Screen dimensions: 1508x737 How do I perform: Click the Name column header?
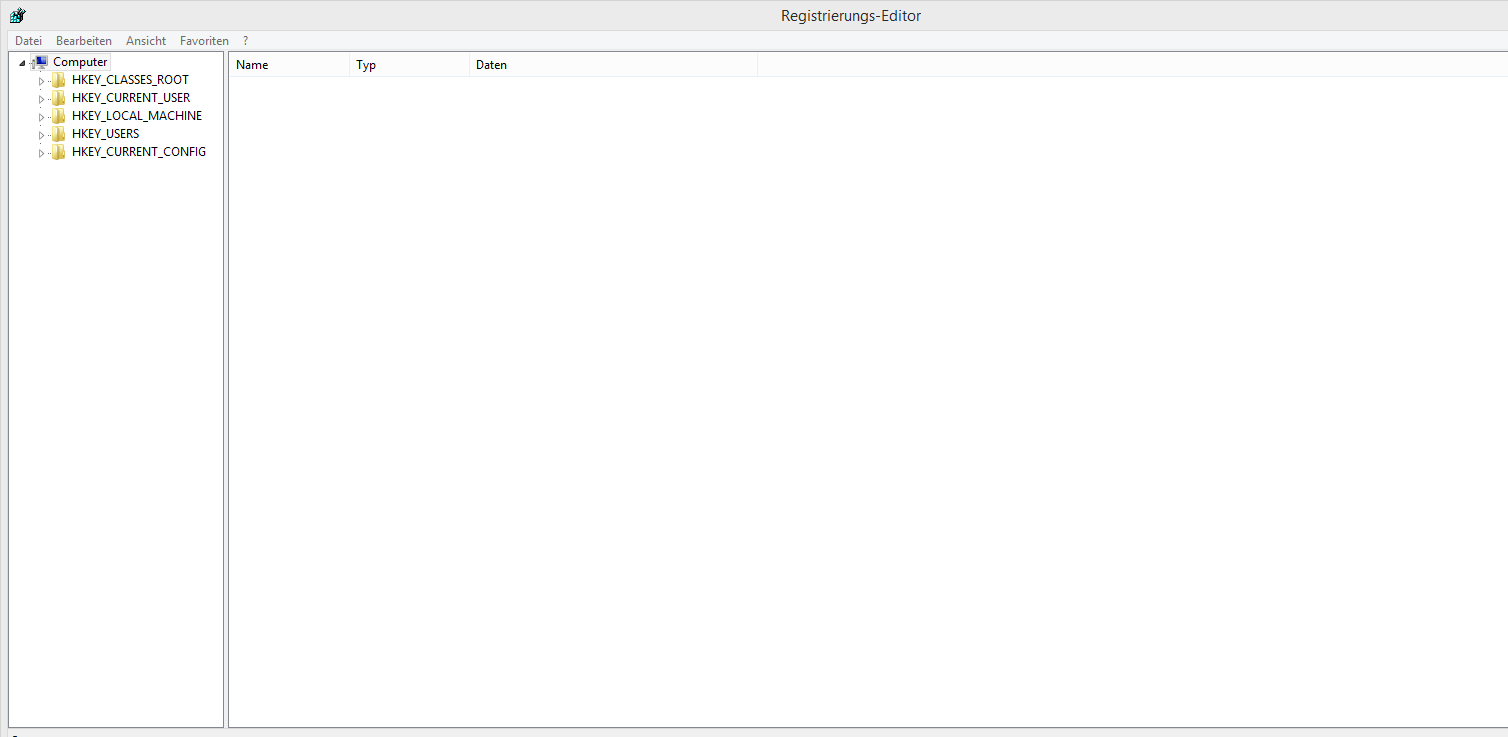(x=290, y=65)
